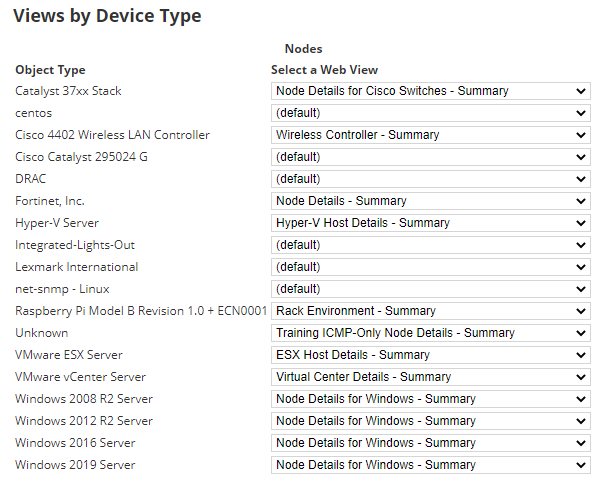Open web view dropdown for Integrated-Lights-Out
The image size is (606, 481).
coord(431,245)
